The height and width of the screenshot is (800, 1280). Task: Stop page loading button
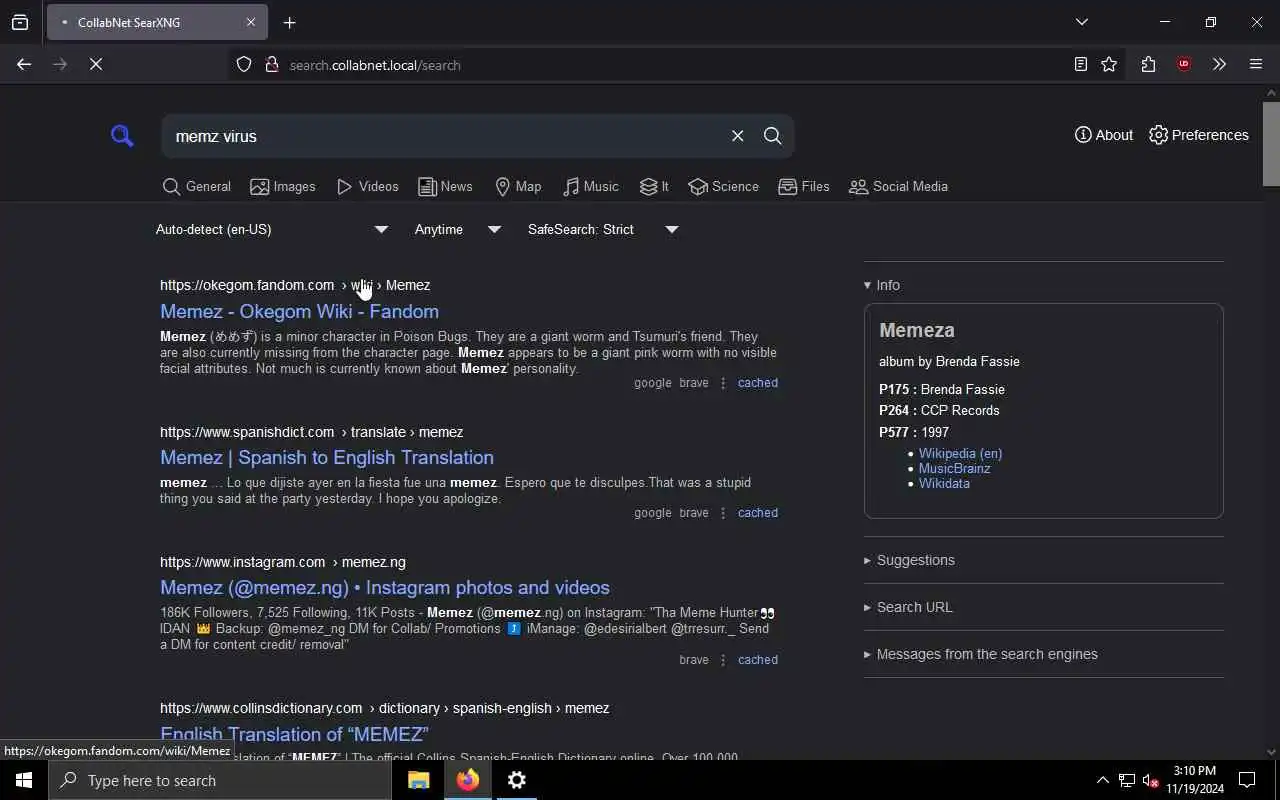pyautogui.click(x=96, y=64)
